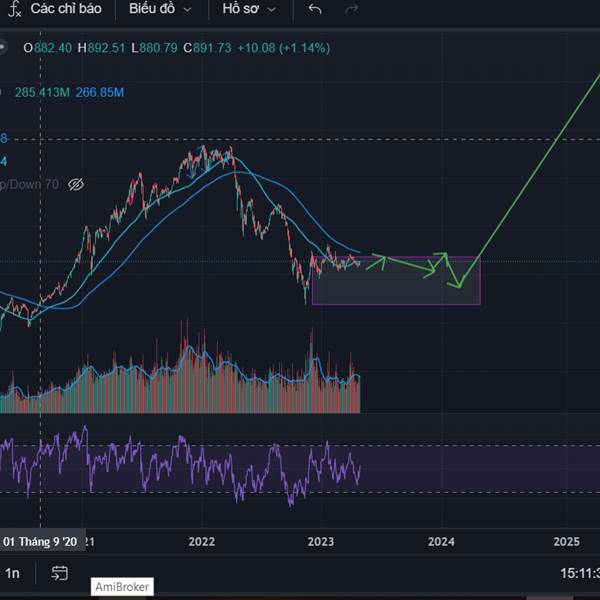Click the volume average value 266.85M
The image size is (600, 600).
coord(99,92)
